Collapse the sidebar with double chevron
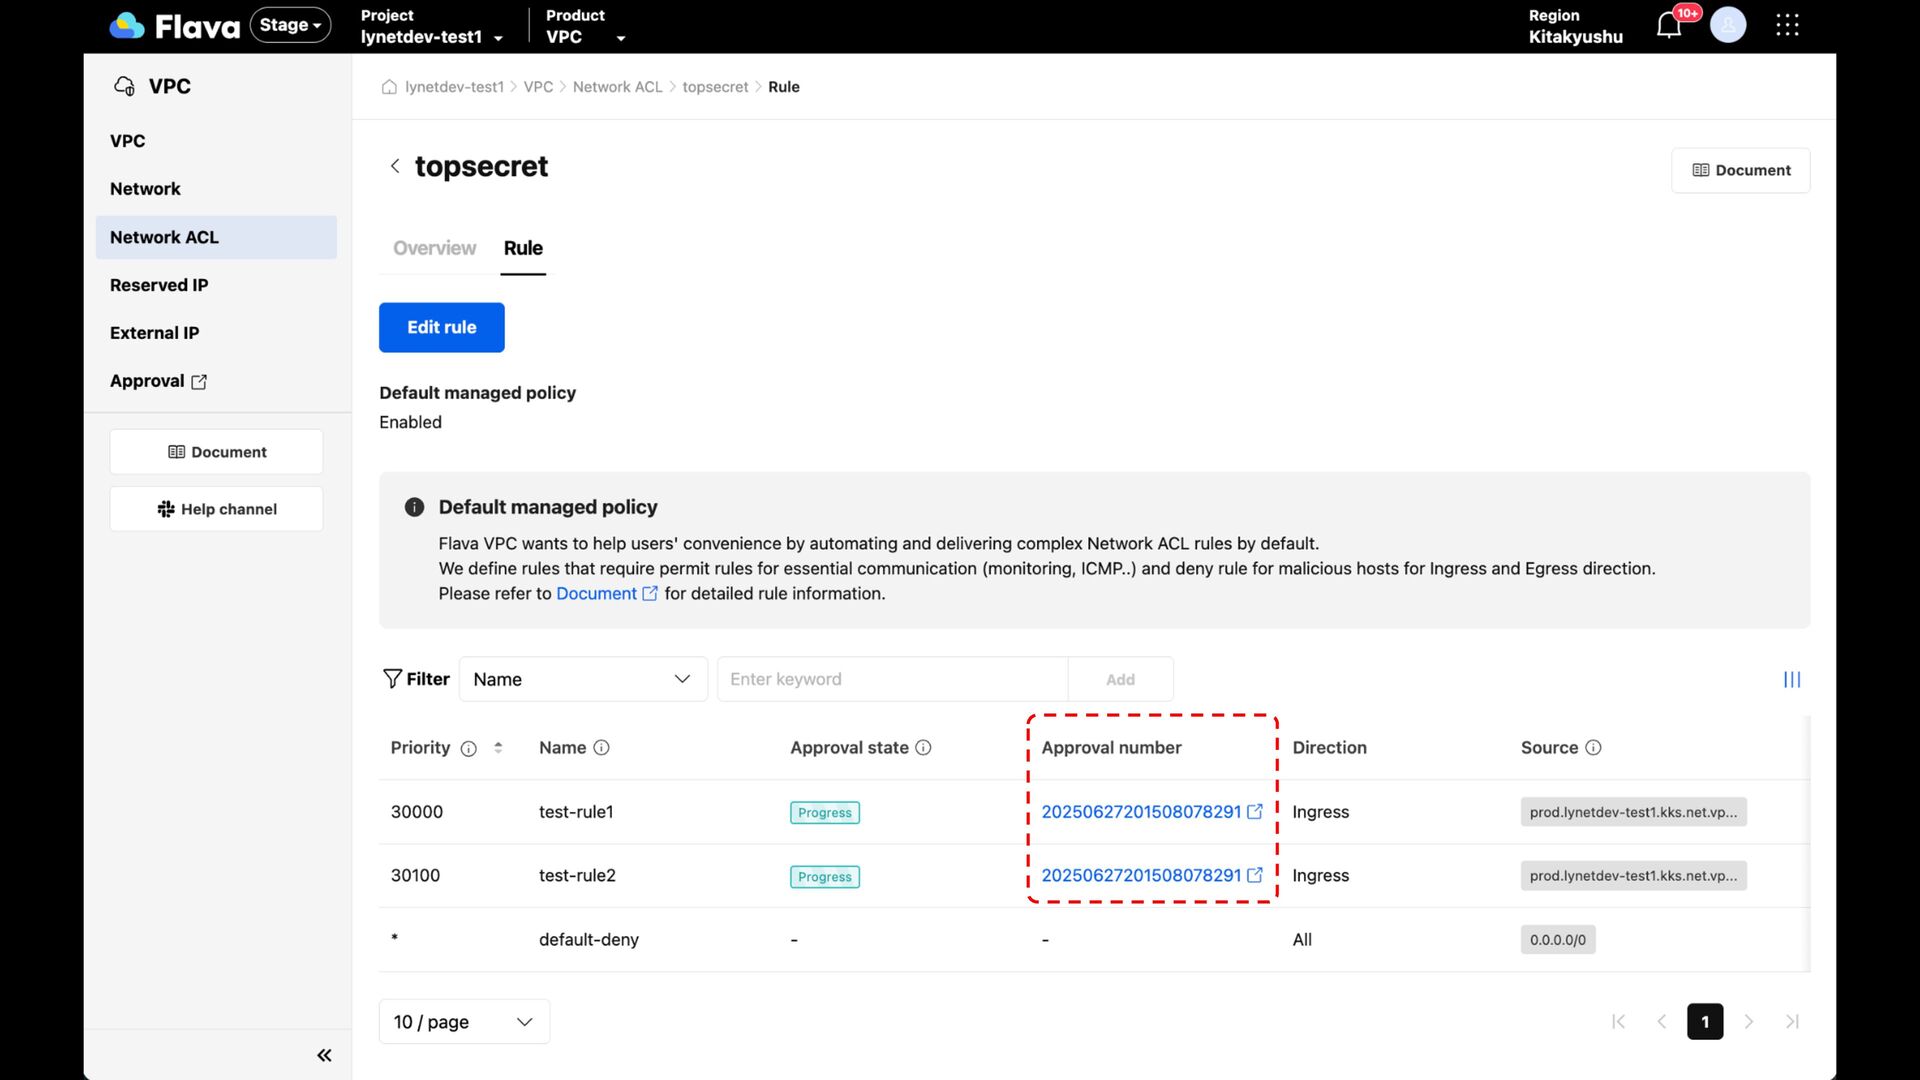1920x1080 pixels. 324,1055
